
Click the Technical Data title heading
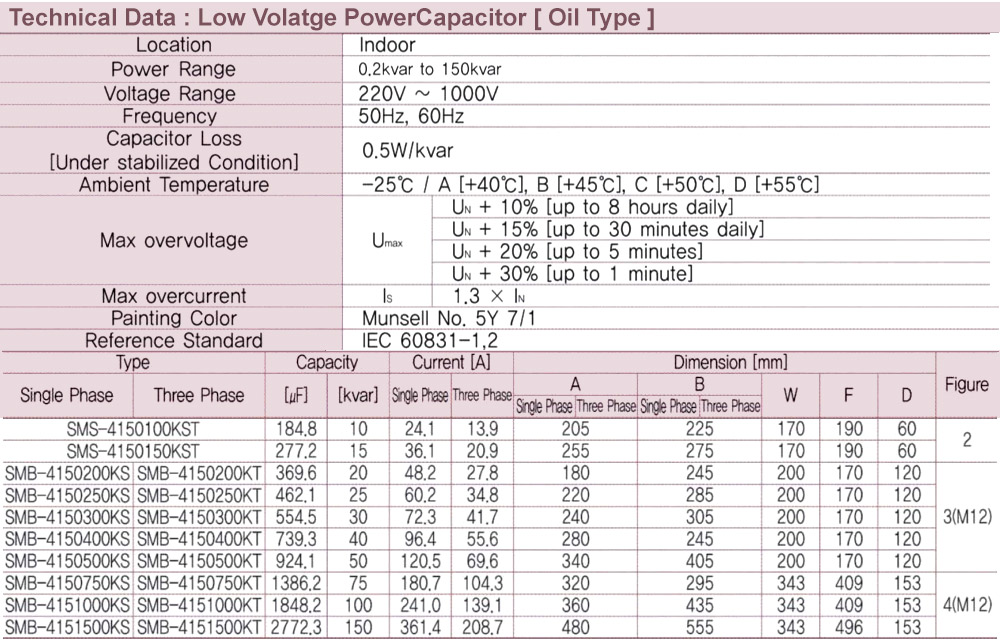332,17
